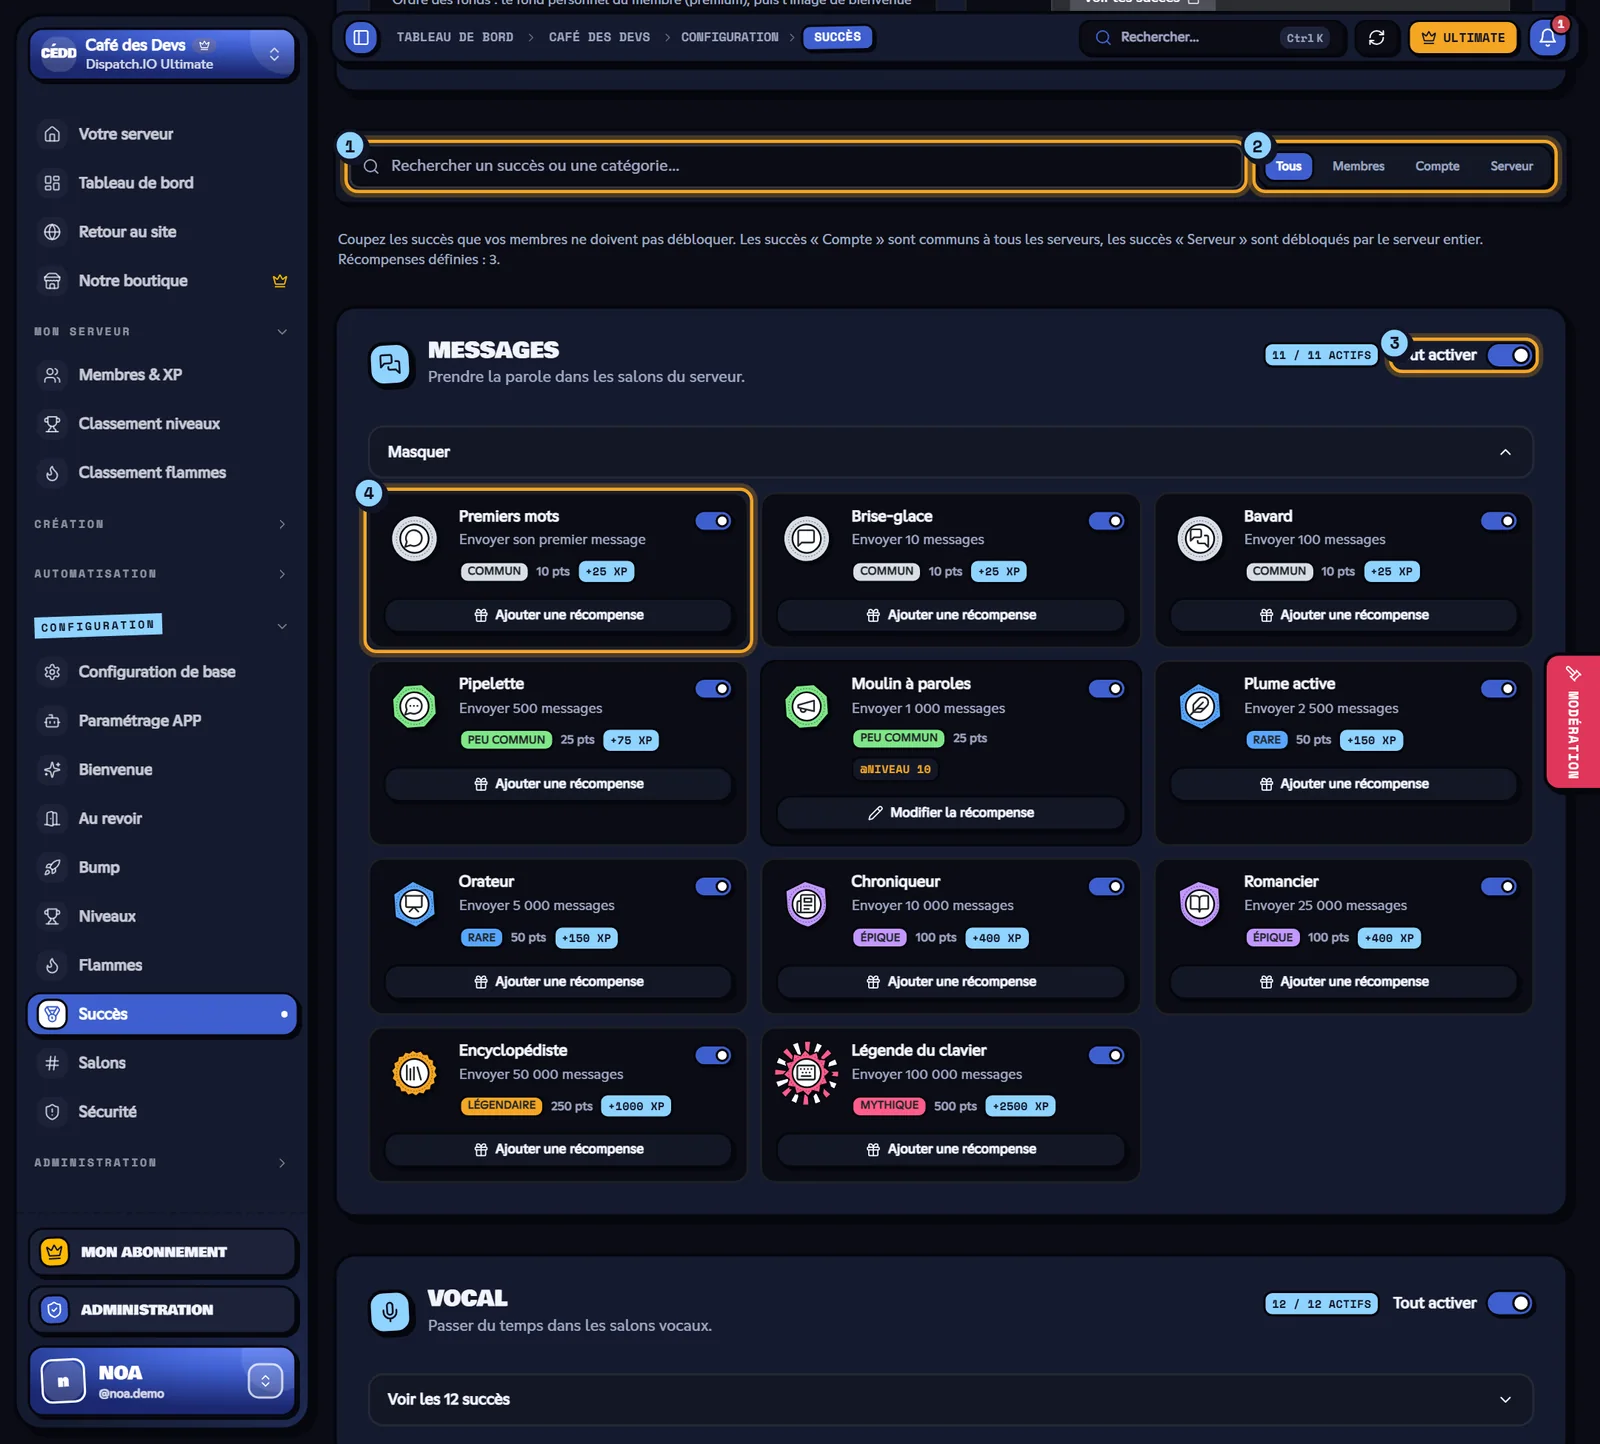Click the Classement flammes flame icon

(53, 473)
